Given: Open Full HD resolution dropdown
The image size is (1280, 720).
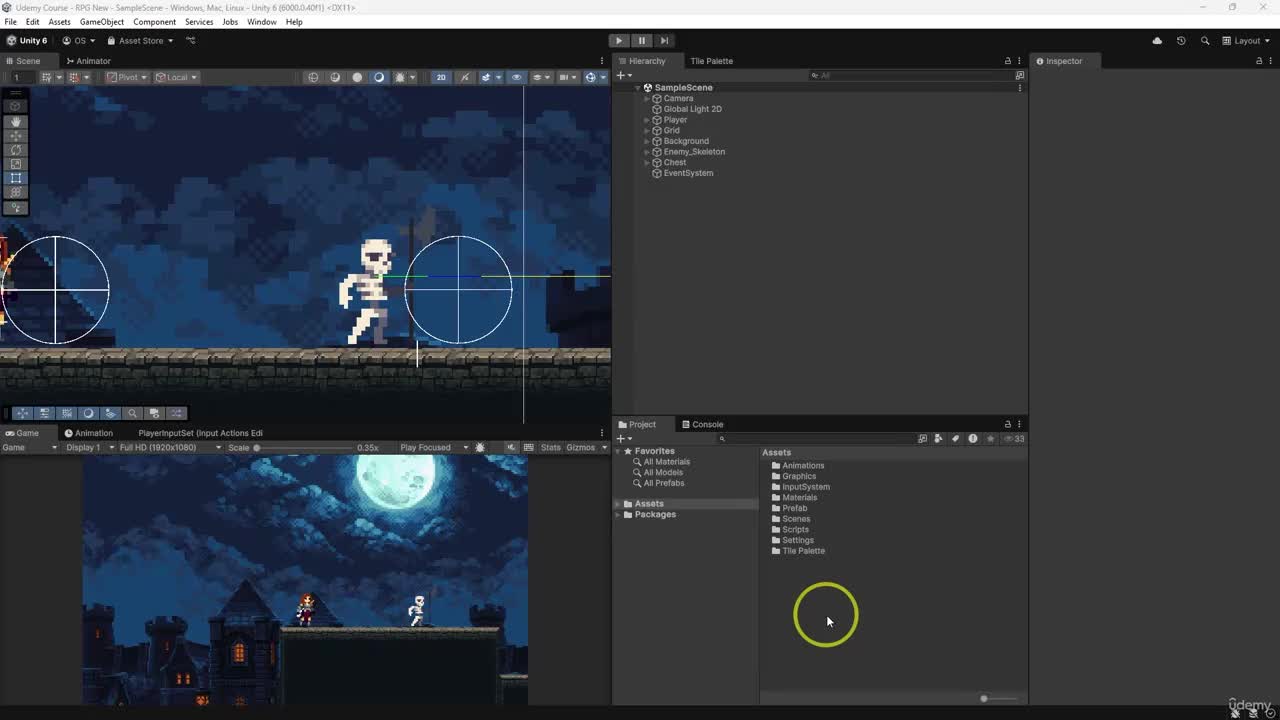Looking at the screenshot, I should 170,447.
